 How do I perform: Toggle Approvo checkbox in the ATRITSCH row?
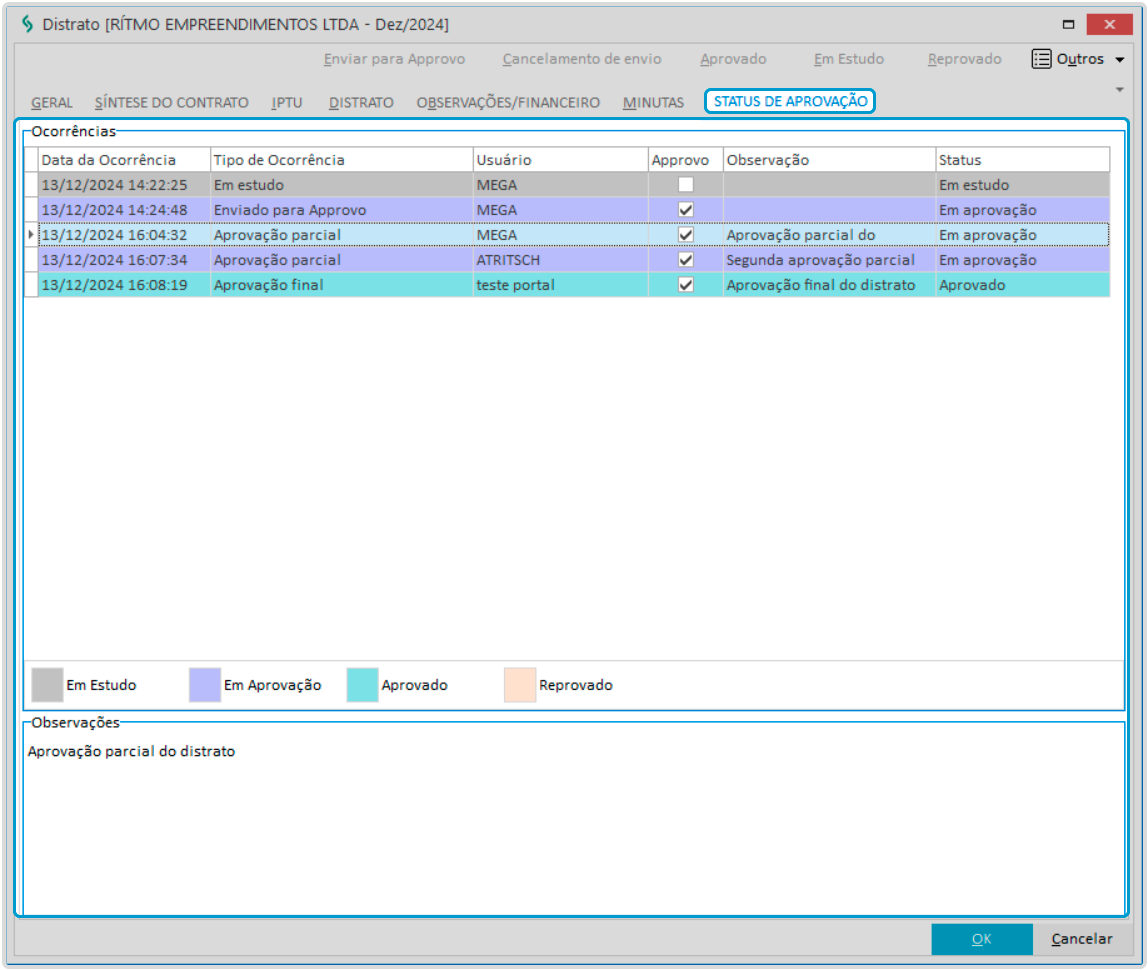[685, 260]
